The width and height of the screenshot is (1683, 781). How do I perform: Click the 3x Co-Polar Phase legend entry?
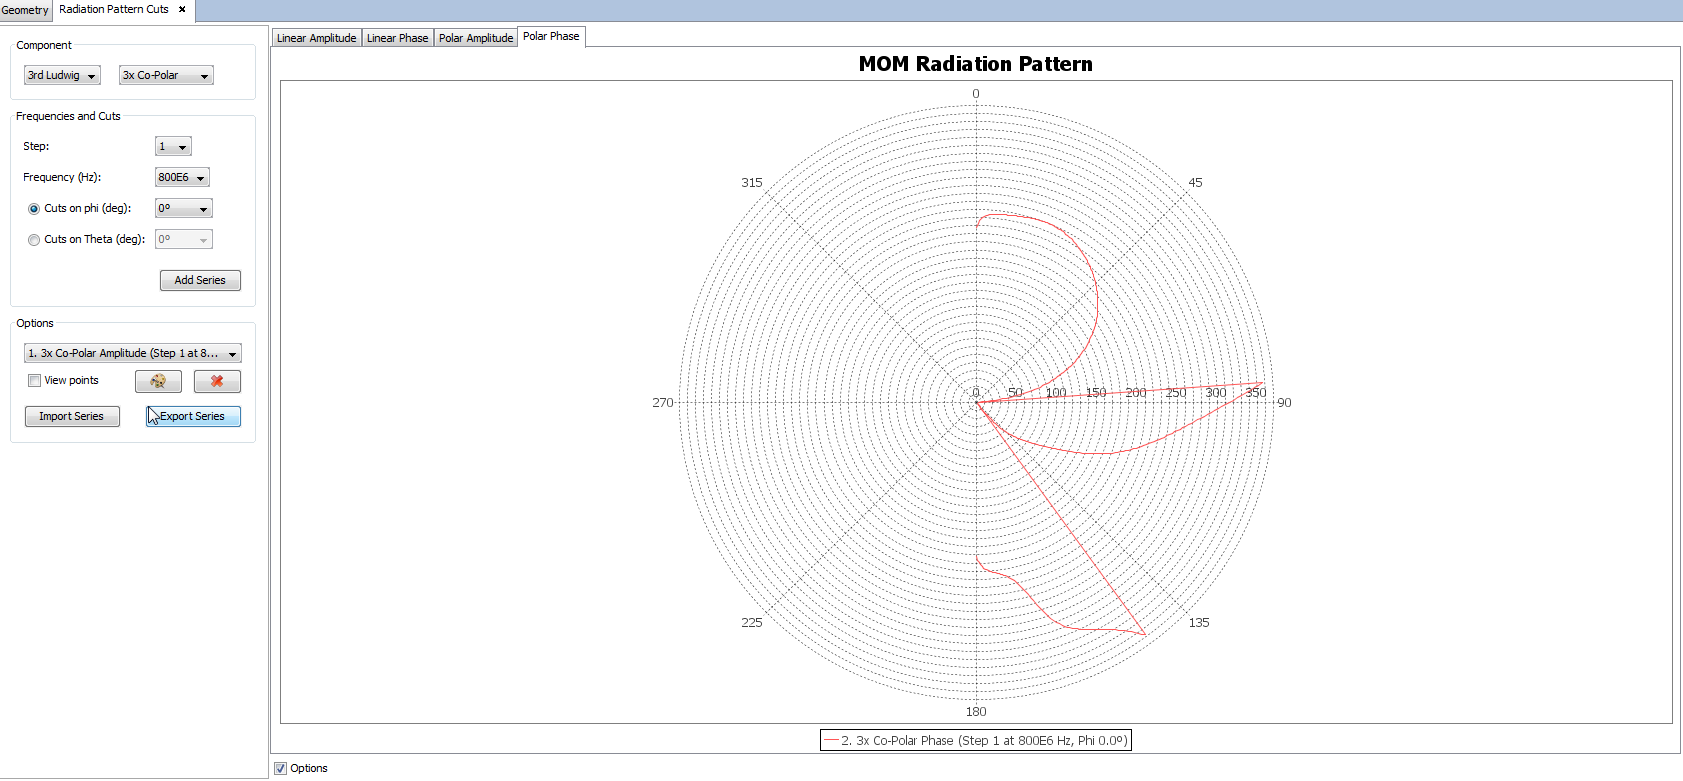click(x=976, y=741)
